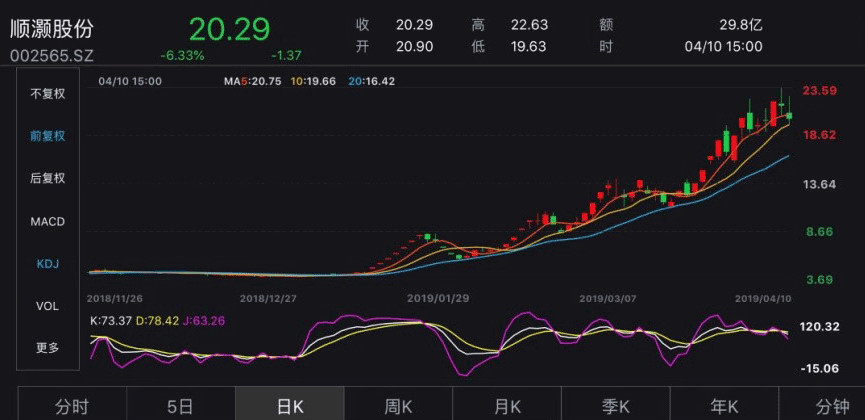Select the 前复权 price adjustment option
This screenshot has width=865, height=420.
point(47,136)
